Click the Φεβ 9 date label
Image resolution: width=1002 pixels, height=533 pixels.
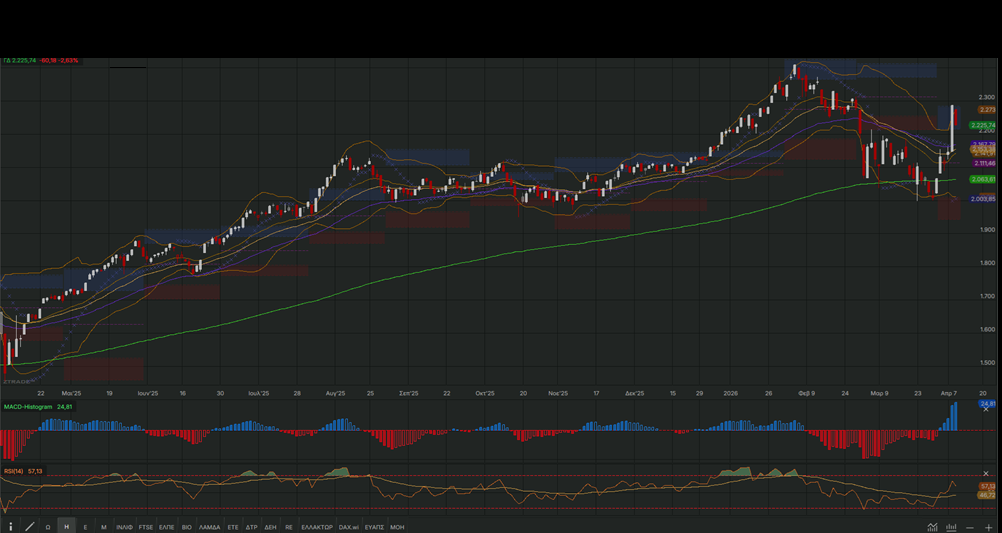pos(807,394)
